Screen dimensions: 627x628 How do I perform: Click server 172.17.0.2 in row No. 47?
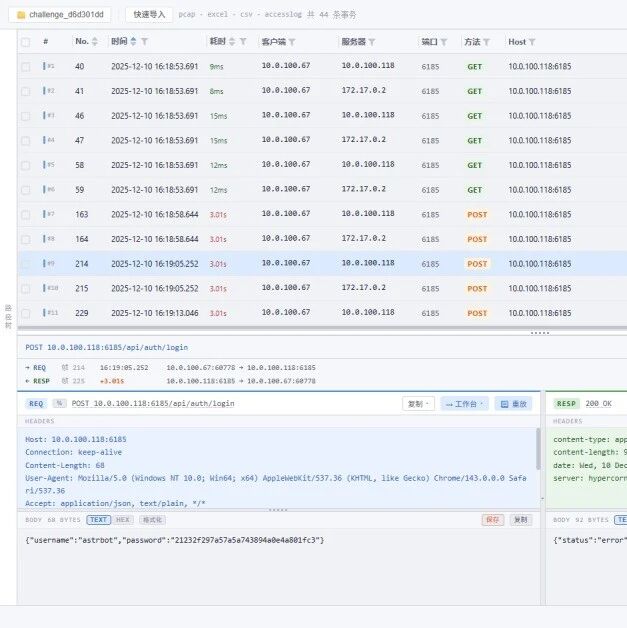tap(364, 140)
